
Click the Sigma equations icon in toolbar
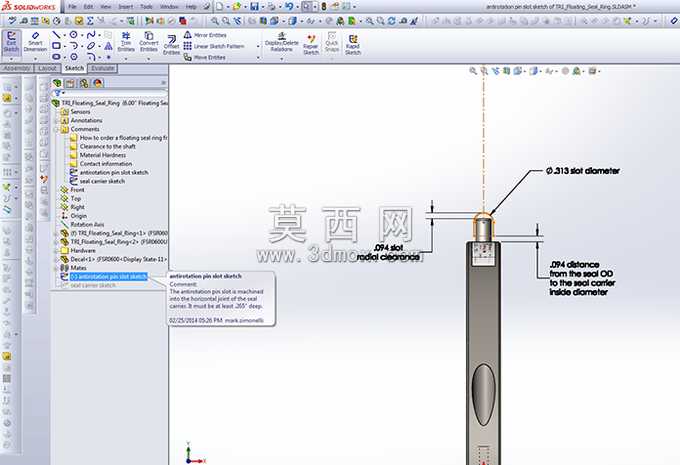[x=90, y=20]
